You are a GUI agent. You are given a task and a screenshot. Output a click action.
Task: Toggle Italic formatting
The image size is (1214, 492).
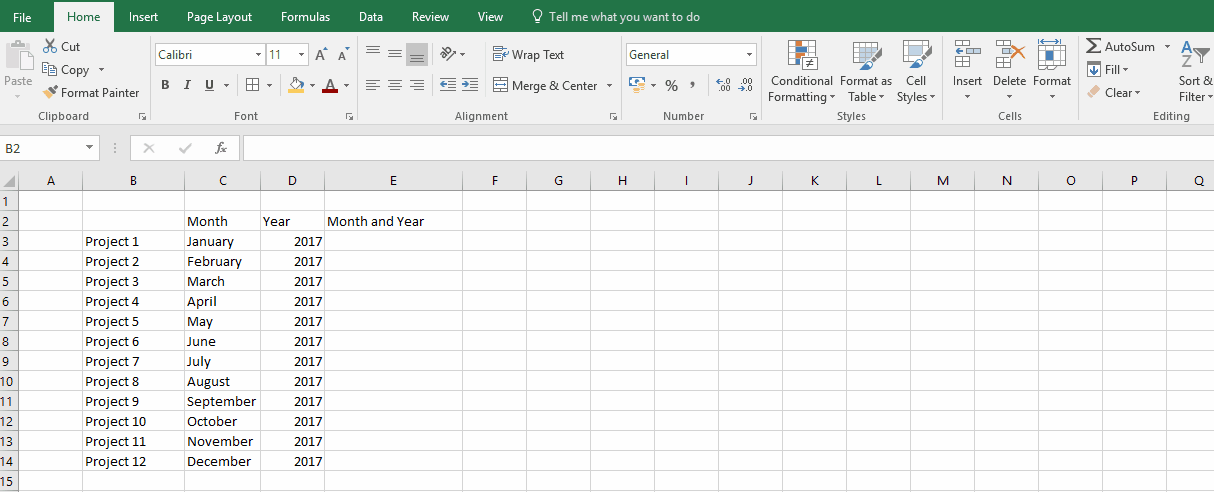pos(187,85)
